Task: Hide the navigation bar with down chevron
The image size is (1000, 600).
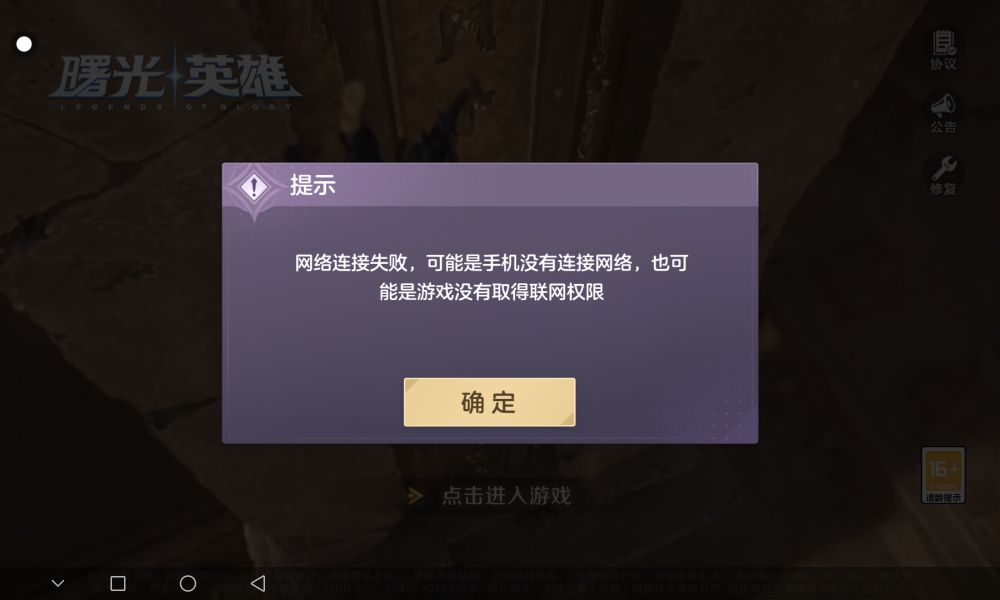Action: (58, 583)
